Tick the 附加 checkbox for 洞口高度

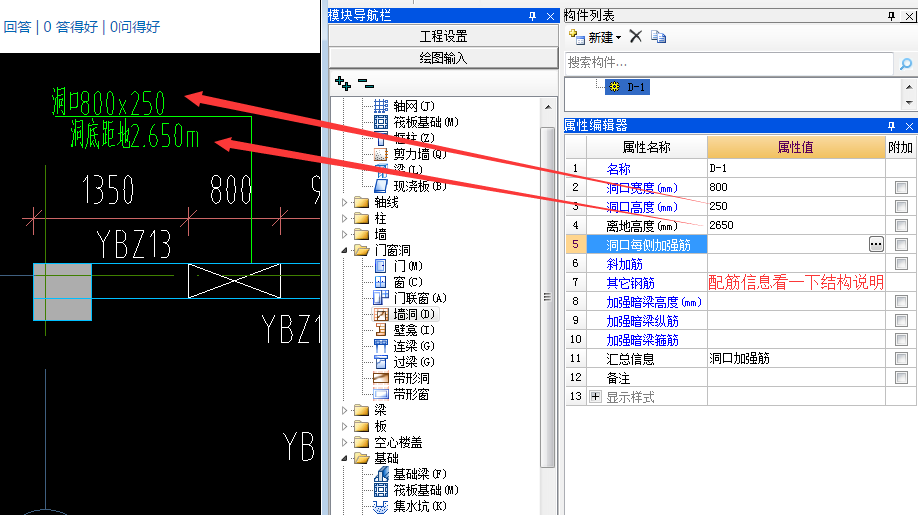tap(901, 206)
